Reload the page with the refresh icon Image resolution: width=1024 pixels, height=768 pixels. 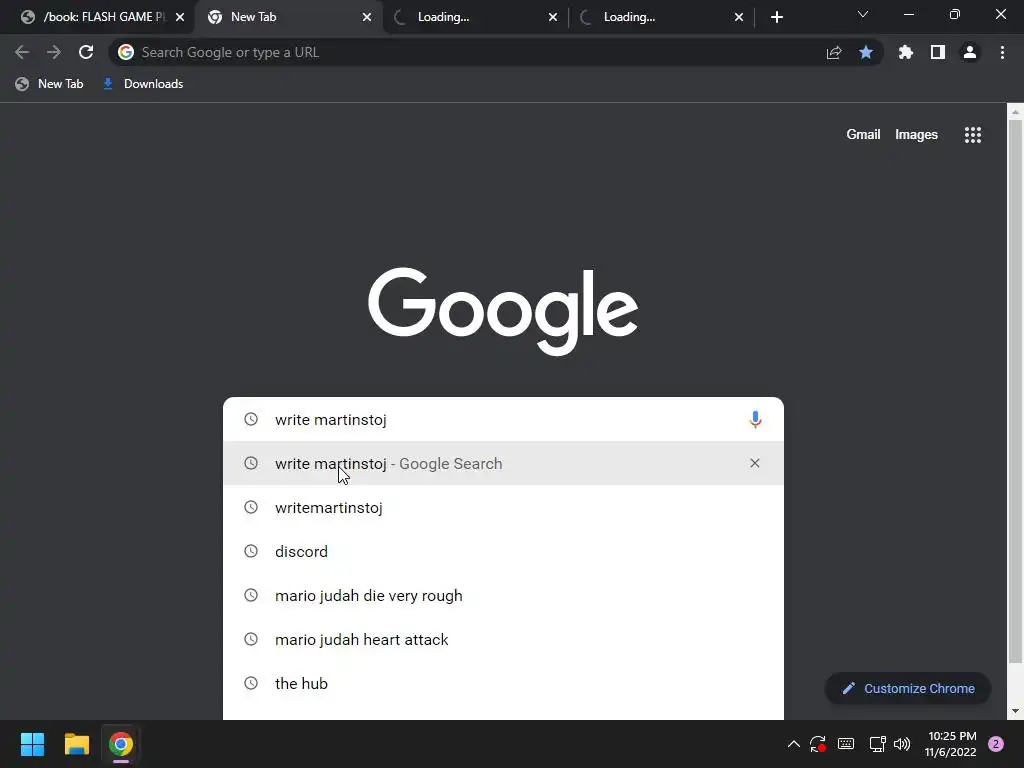86,52
